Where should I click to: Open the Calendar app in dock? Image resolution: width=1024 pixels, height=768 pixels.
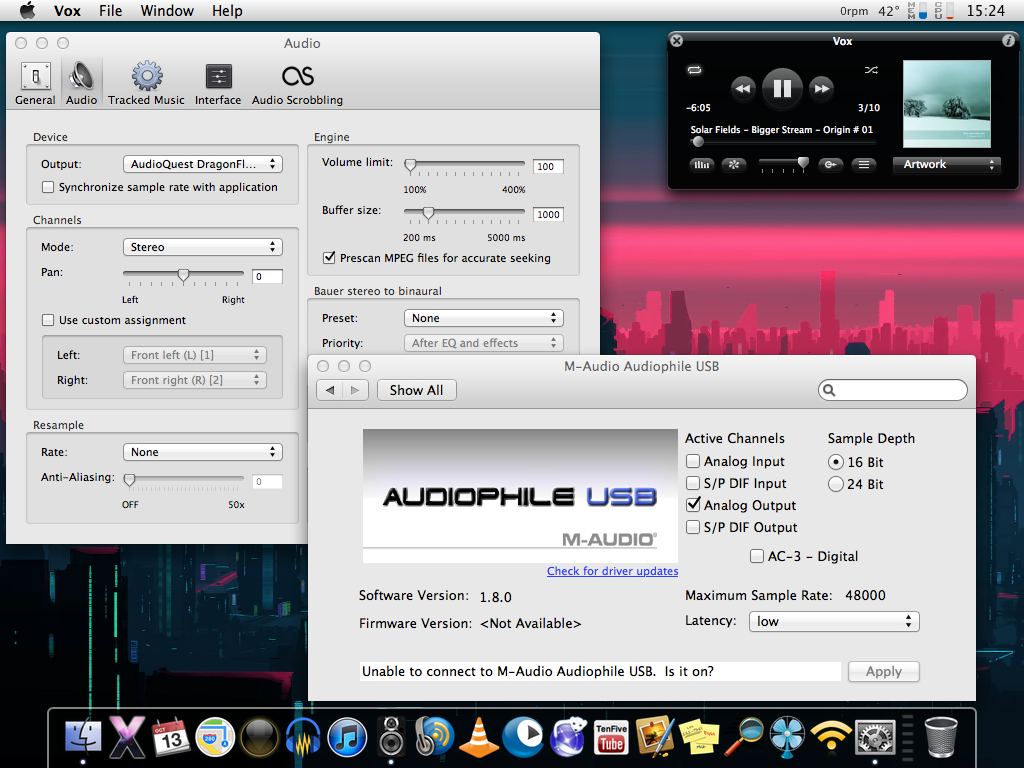coord(171,737)
